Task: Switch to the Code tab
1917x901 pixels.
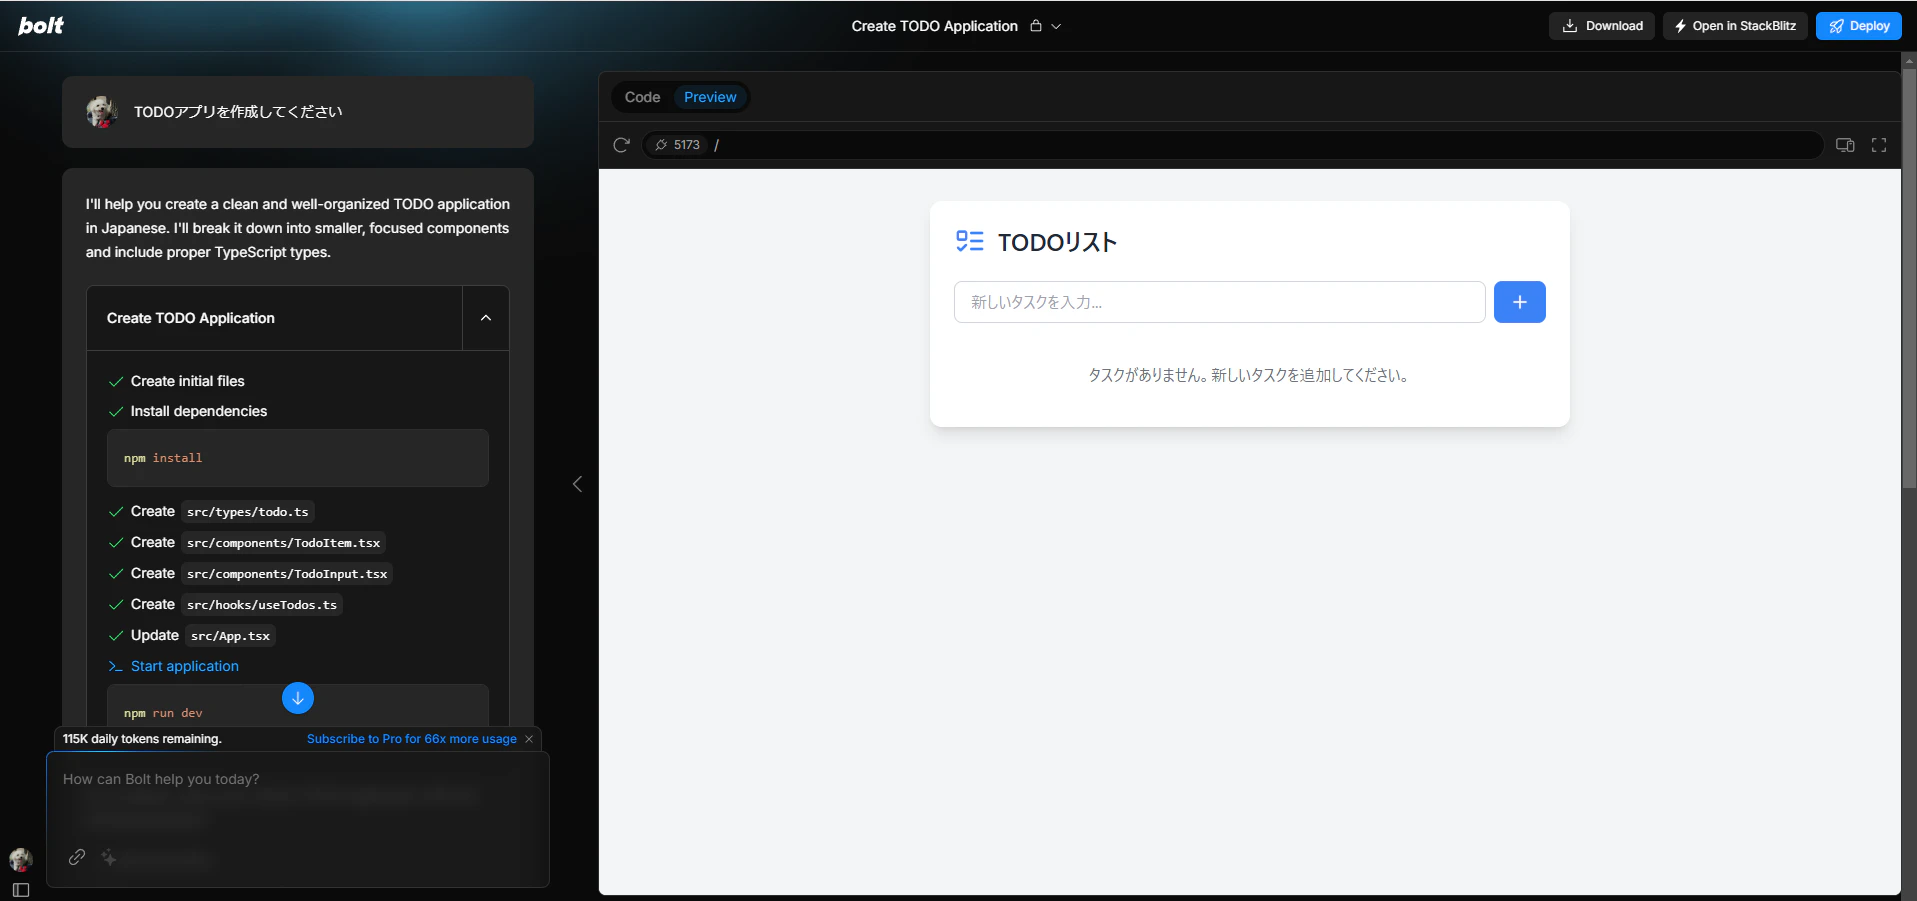Action: tap(642, 97)
